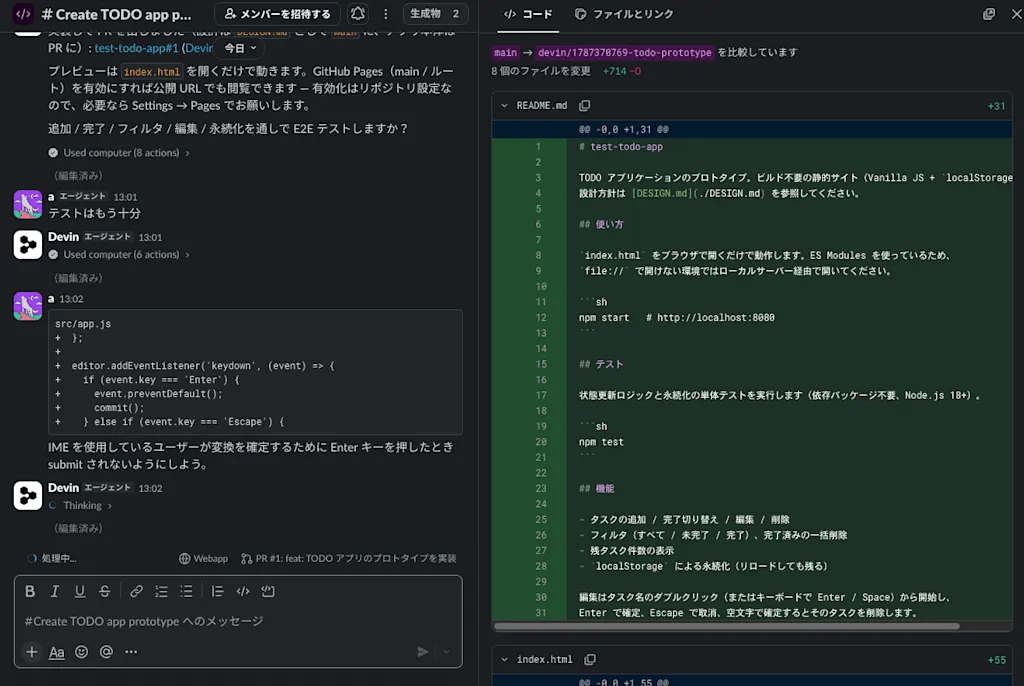Click the +55 additions count
This screenshot has height=686, width=1024.
pyautogui.click(x=996, y=660)
